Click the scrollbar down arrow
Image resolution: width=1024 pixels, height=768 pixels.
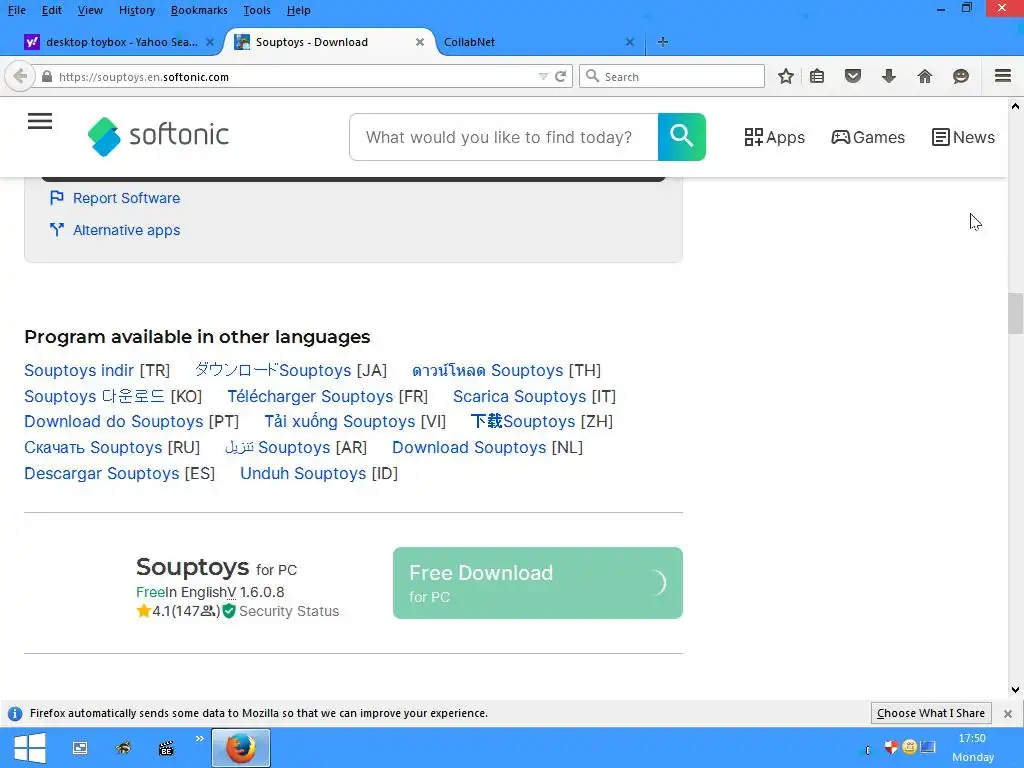(x=1015, y=690)
